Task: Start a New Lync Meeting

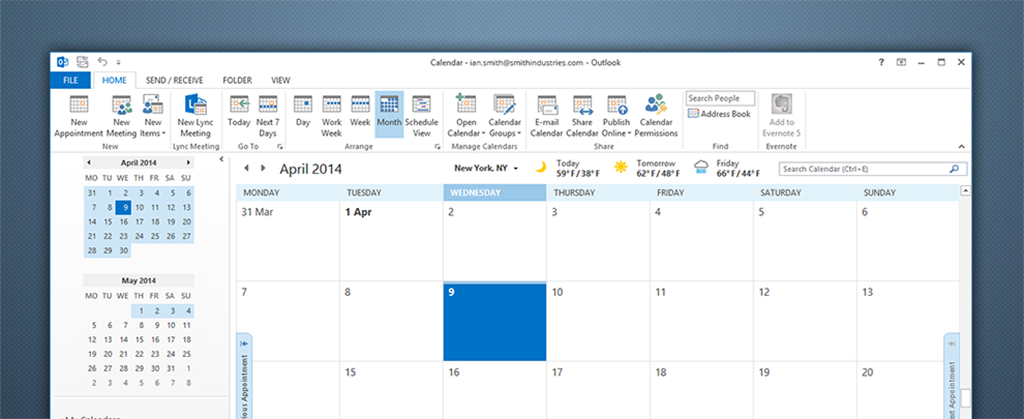Action: pyautogui.click(x=195, y=116)
